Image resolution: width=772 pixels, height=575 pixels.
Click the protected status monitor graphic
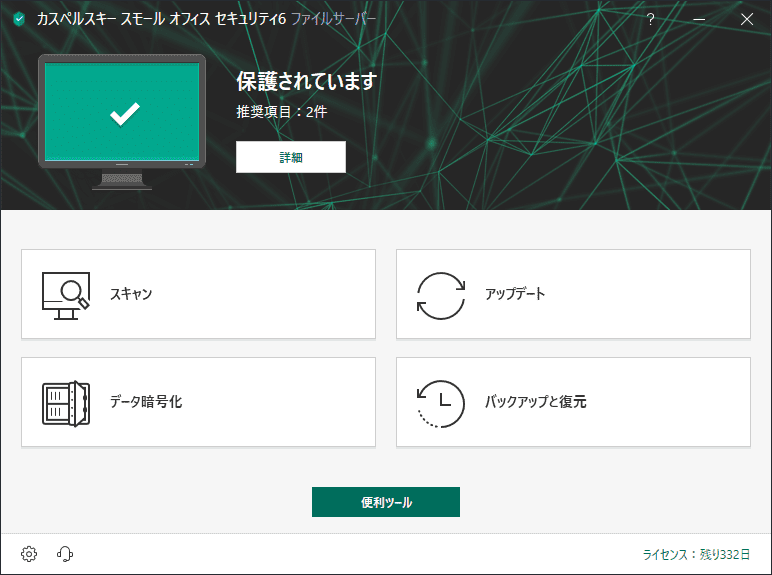[x=122, y=122]
